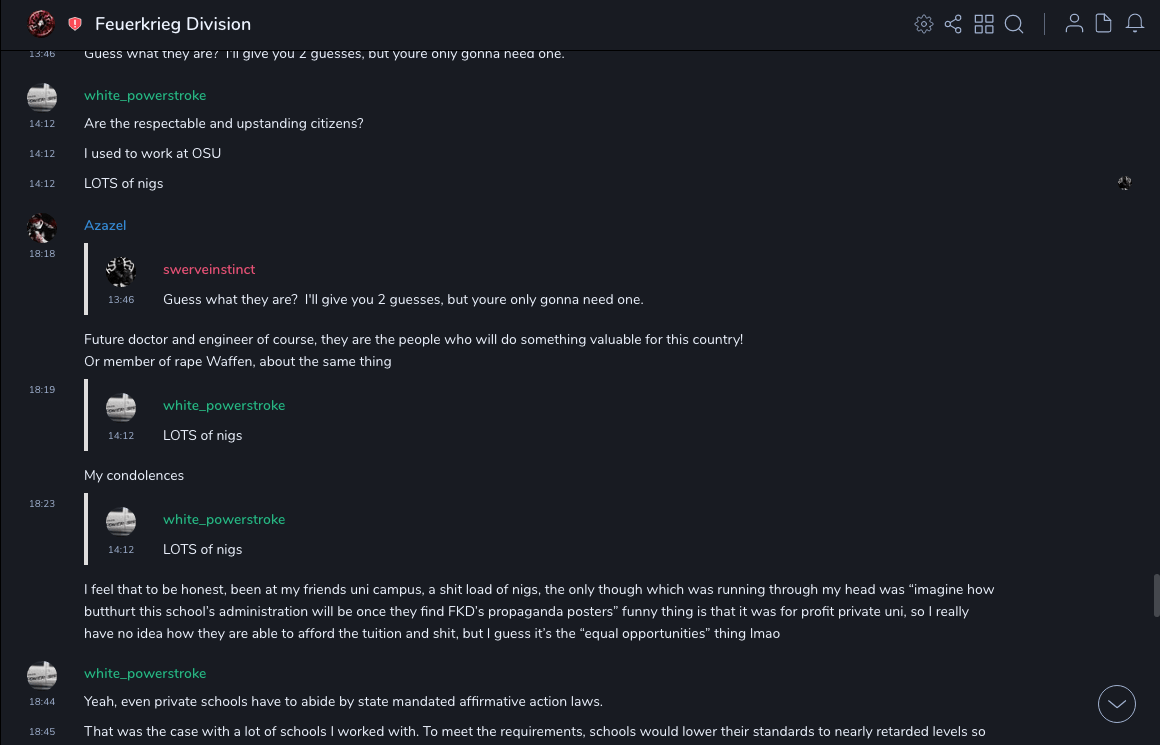Open the quoted swerveinstinct 13:46 message

click(x=403, y=300)
